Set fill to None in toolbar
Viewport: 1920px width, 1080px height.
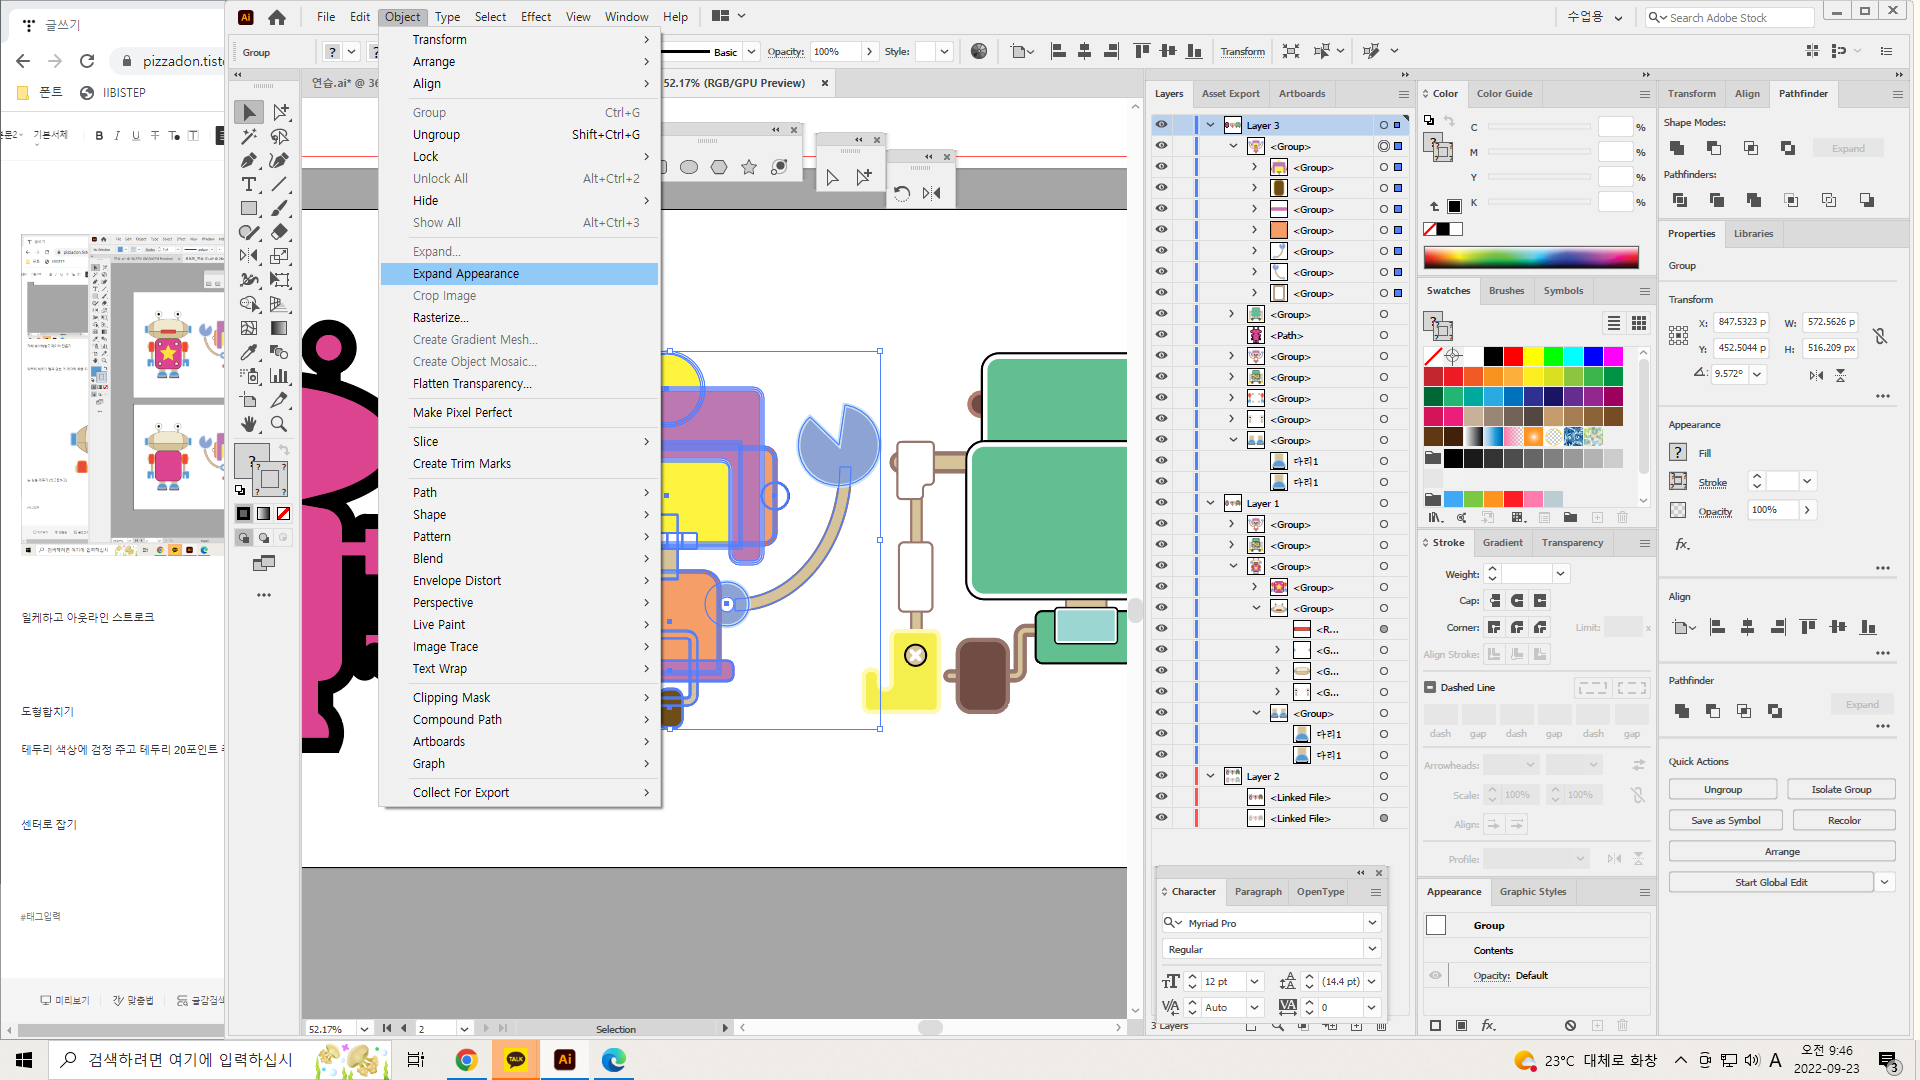pyautogui.click(x=283, y=513)
